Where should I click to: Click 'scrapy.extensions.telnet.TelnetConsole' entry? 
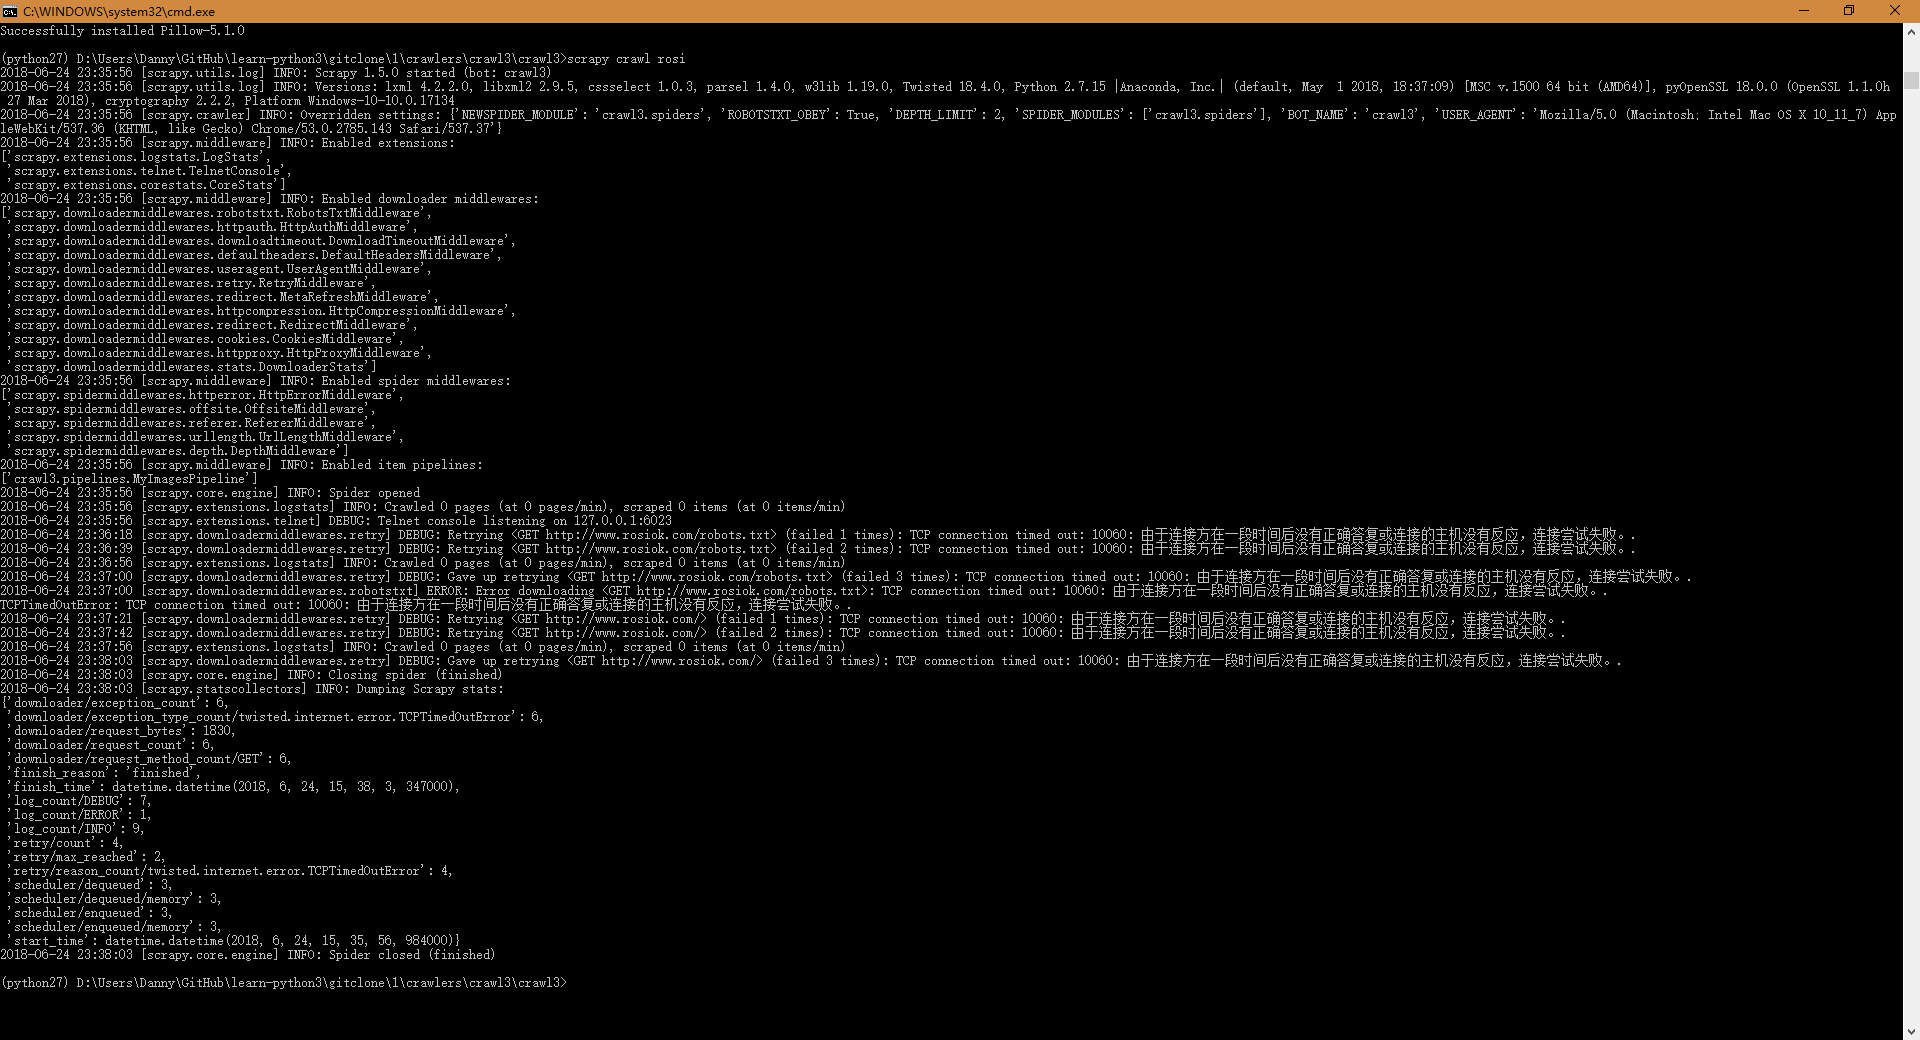(148, 171)
